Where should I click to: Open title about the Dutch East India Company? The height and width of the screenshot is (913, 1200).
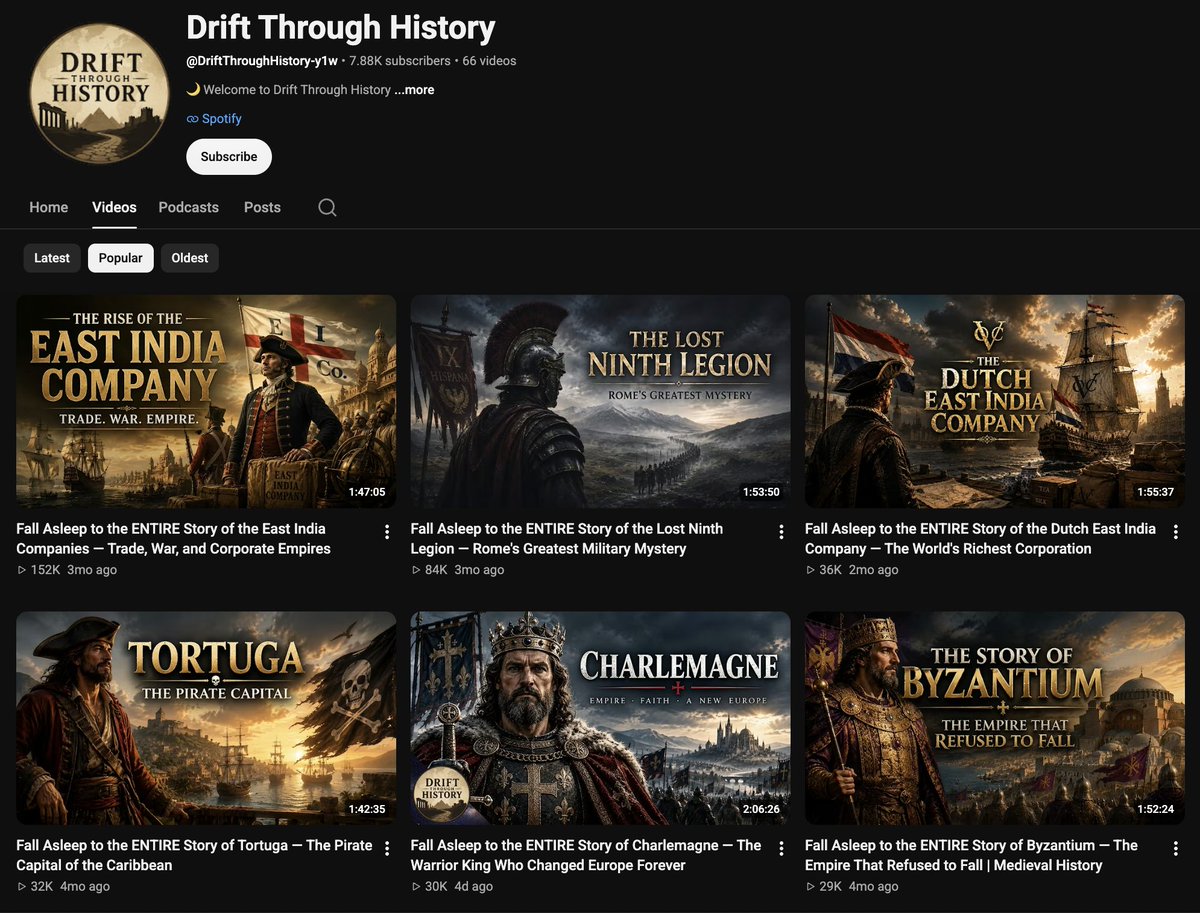click(x=980, y=538)
